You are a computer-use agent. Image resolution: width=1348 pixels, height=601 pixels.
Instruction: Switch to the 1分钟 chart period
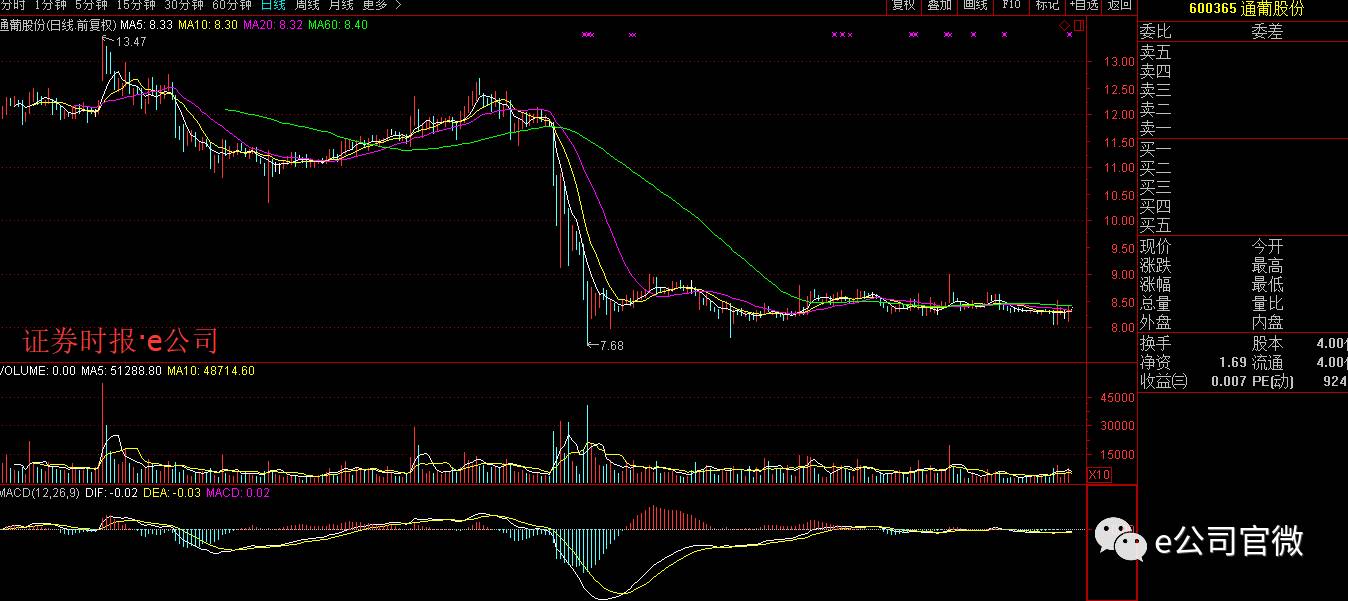(50, 5)
